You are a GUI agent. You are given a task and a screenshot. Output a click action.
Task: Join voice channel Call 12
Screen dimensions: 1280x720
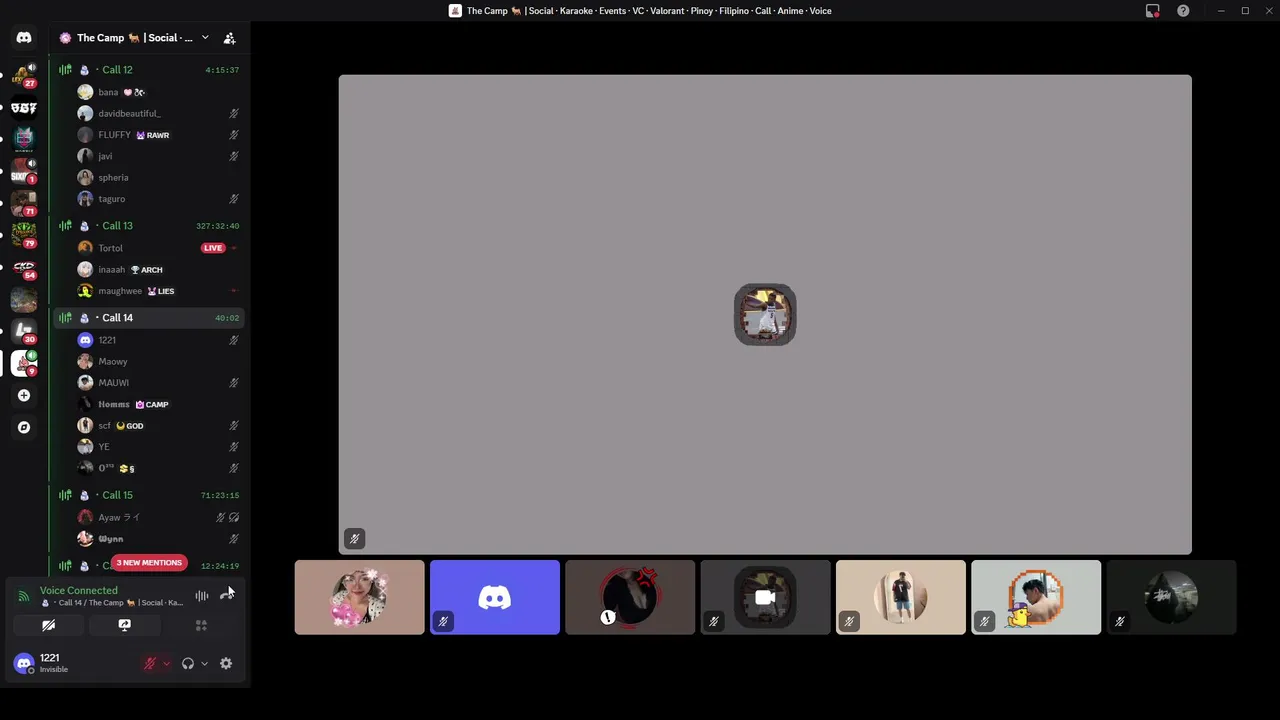pos(117,70)
